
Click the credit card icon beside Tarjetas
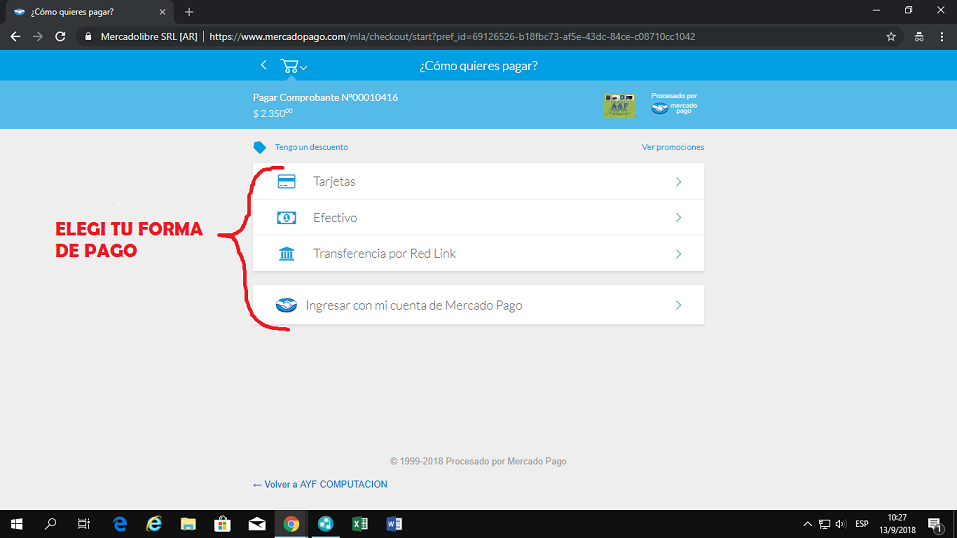286,181
